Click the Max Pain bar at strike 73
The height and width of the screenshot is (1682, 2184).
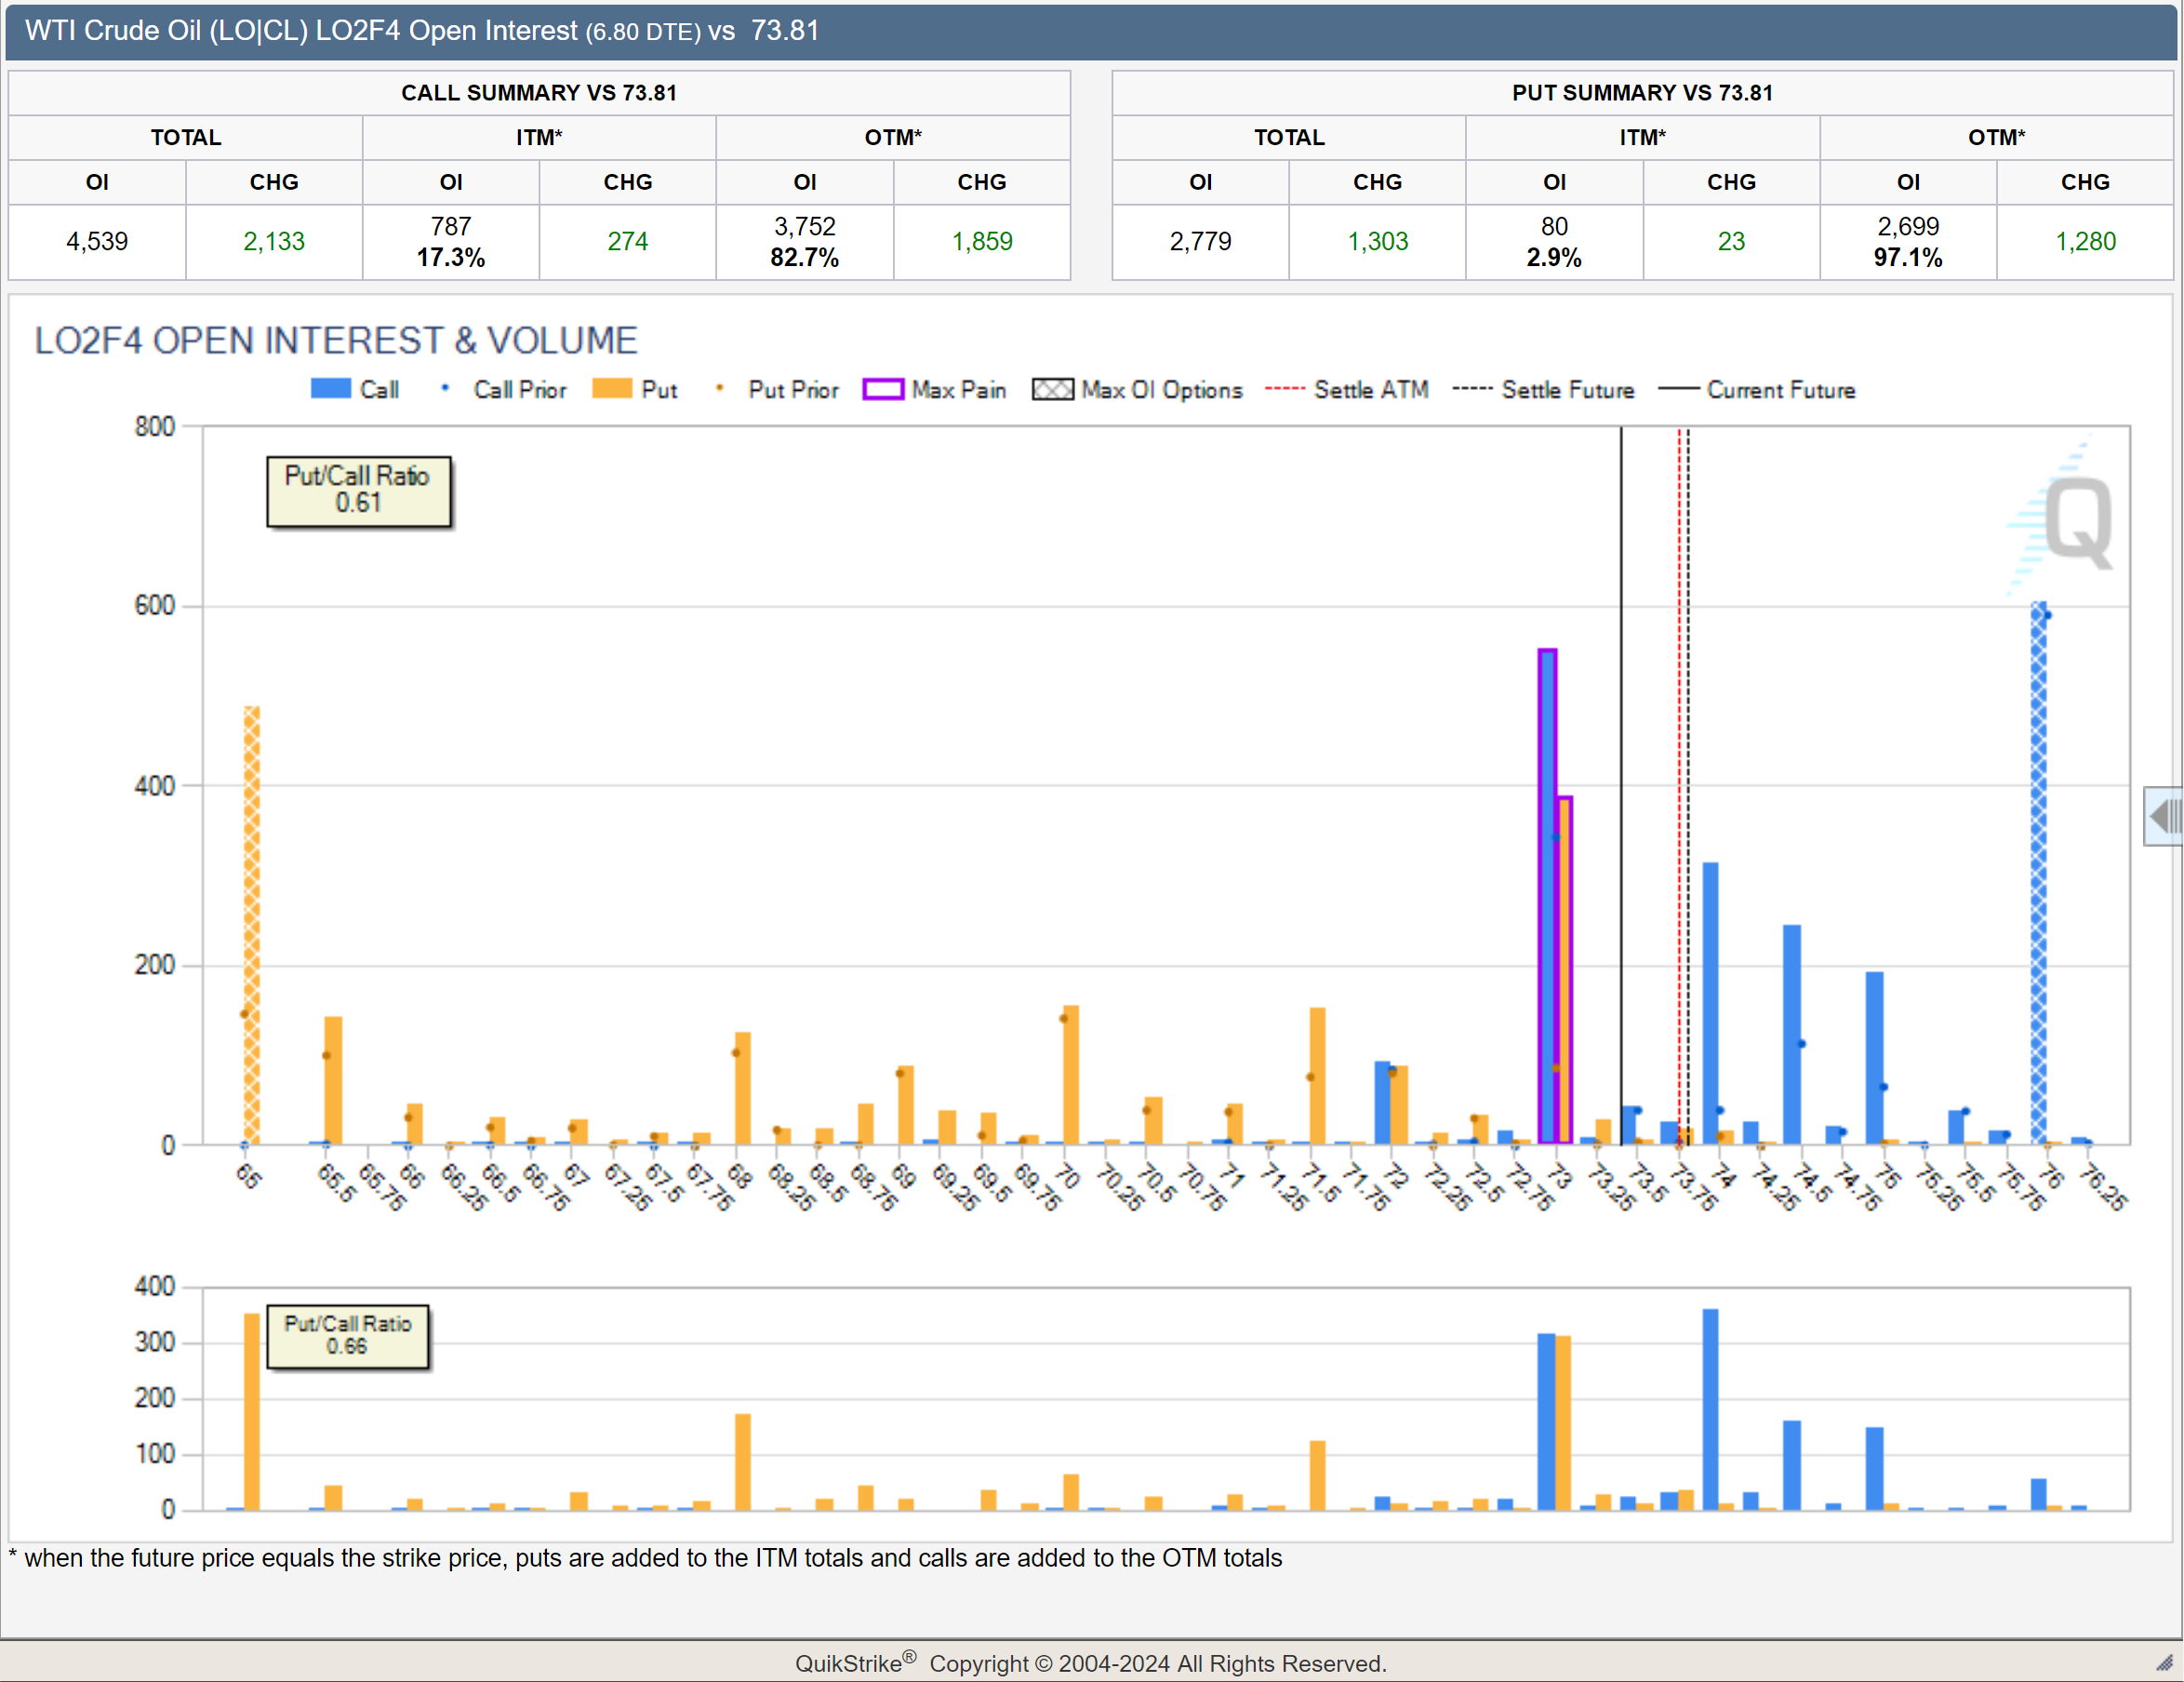tap(1547, 900)
